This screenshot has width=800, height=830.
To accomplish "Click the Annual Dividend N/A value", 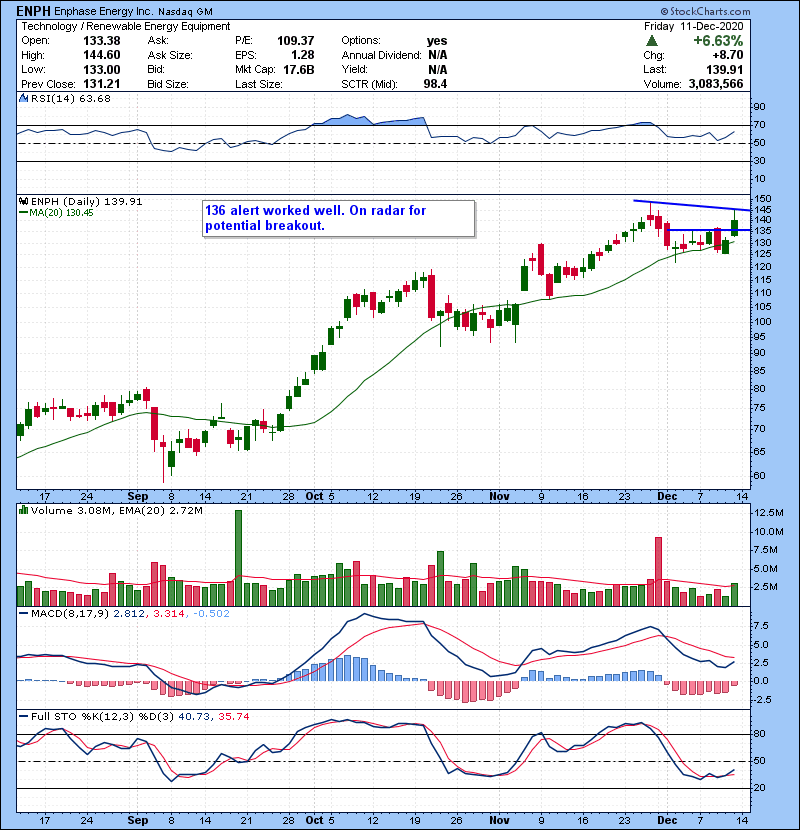I will (437, 55).
